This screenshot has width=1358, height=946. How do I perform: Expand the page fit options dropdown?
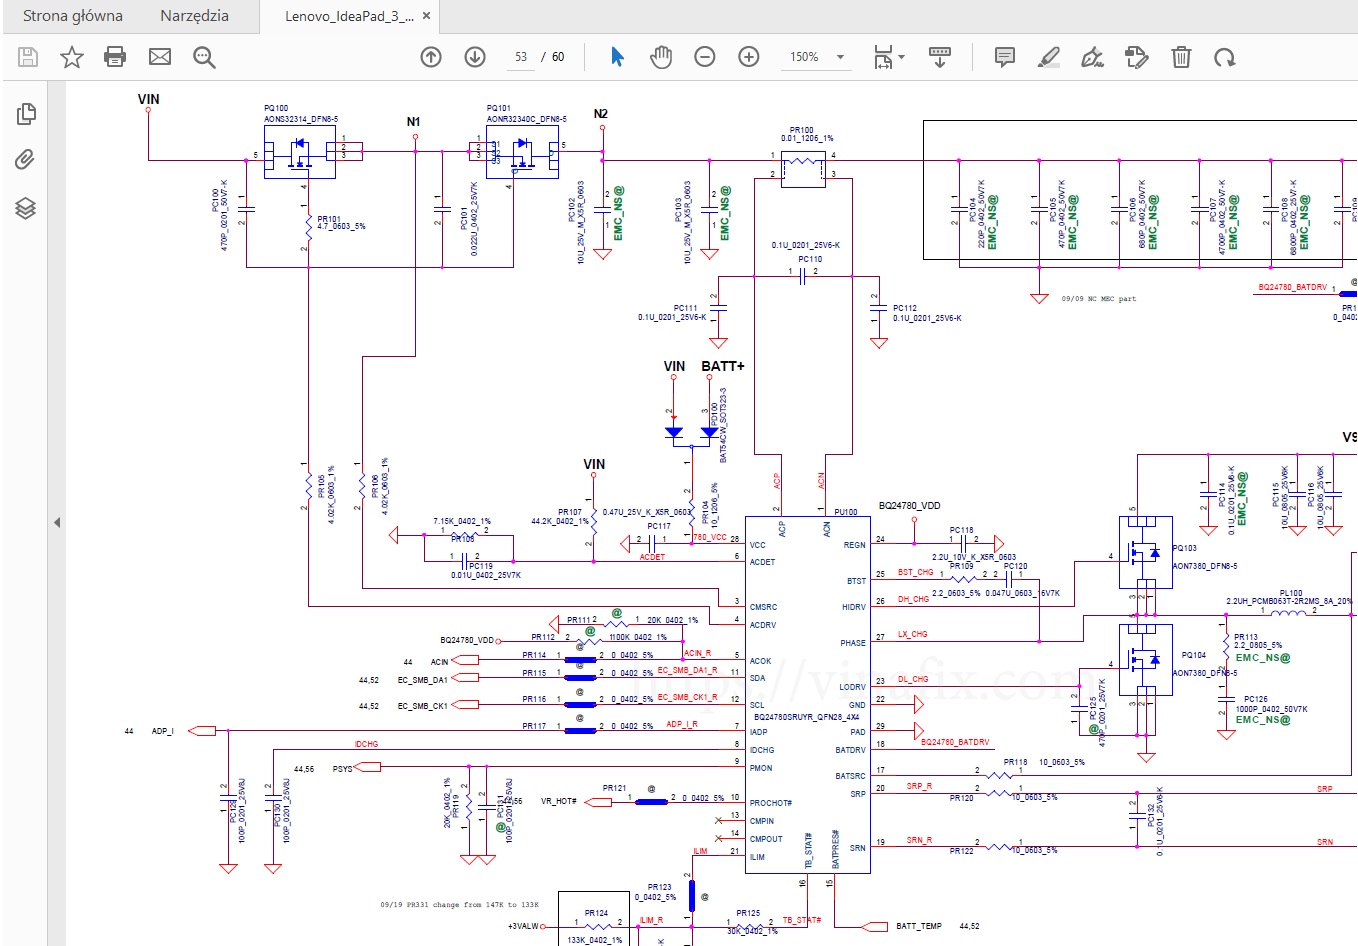[x=901, y=57]
